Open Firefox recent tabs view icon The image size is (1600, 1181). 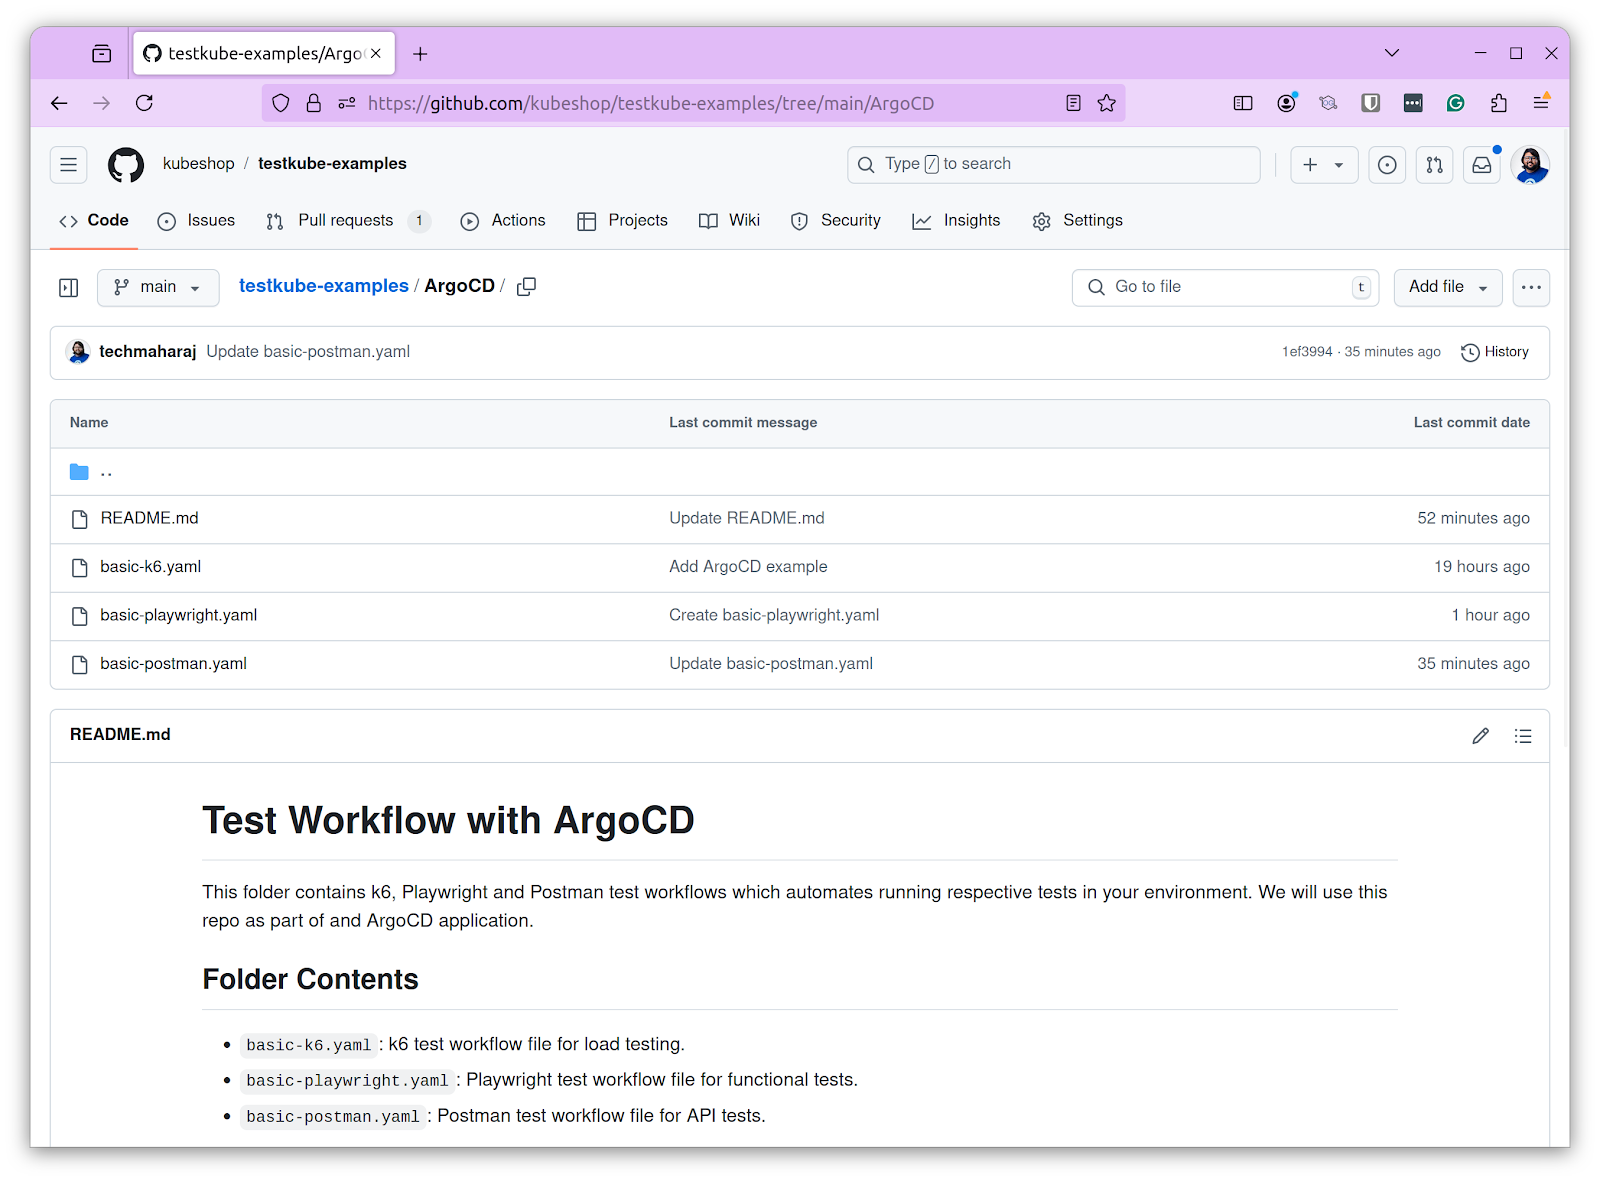point(101,54)
